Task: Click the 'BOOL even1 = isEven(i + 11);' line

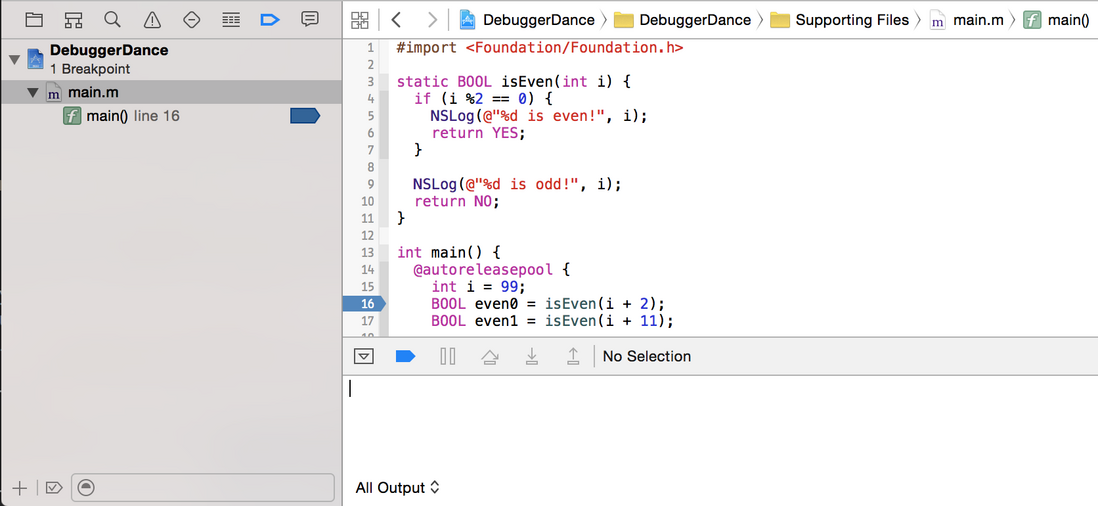Action: pos(552,321)
